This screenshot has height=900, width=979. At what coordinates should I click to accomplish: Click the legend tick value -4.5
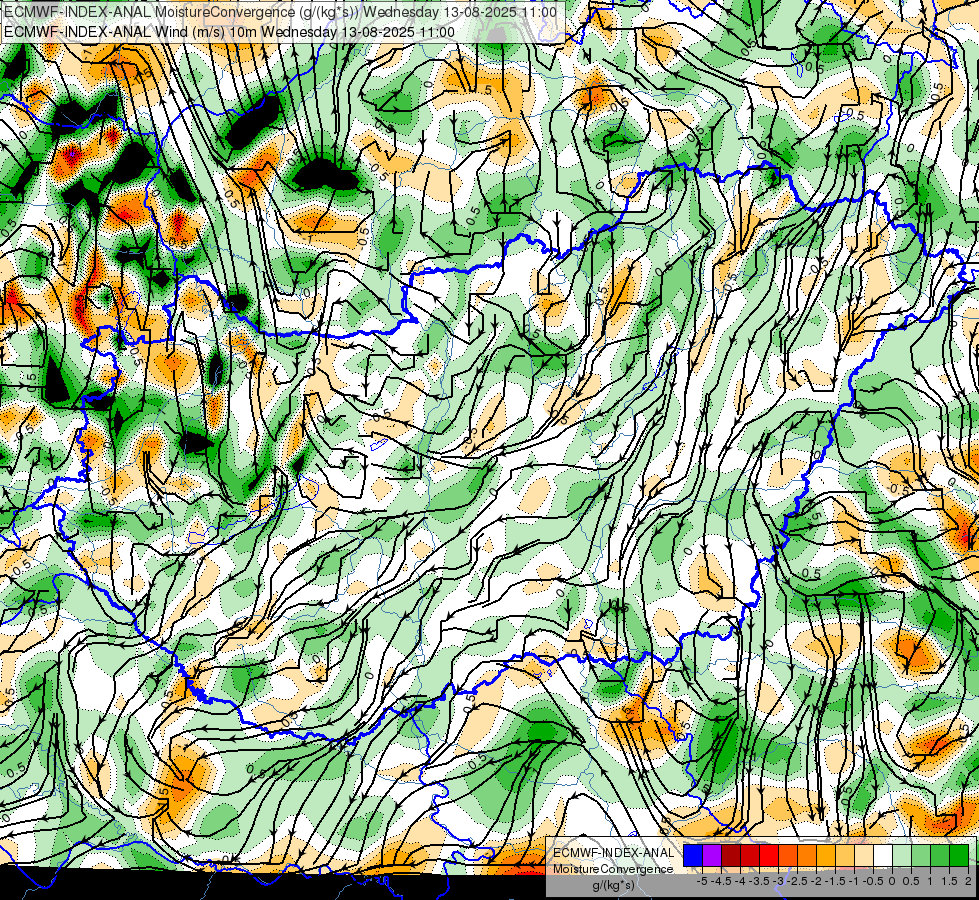721,881
